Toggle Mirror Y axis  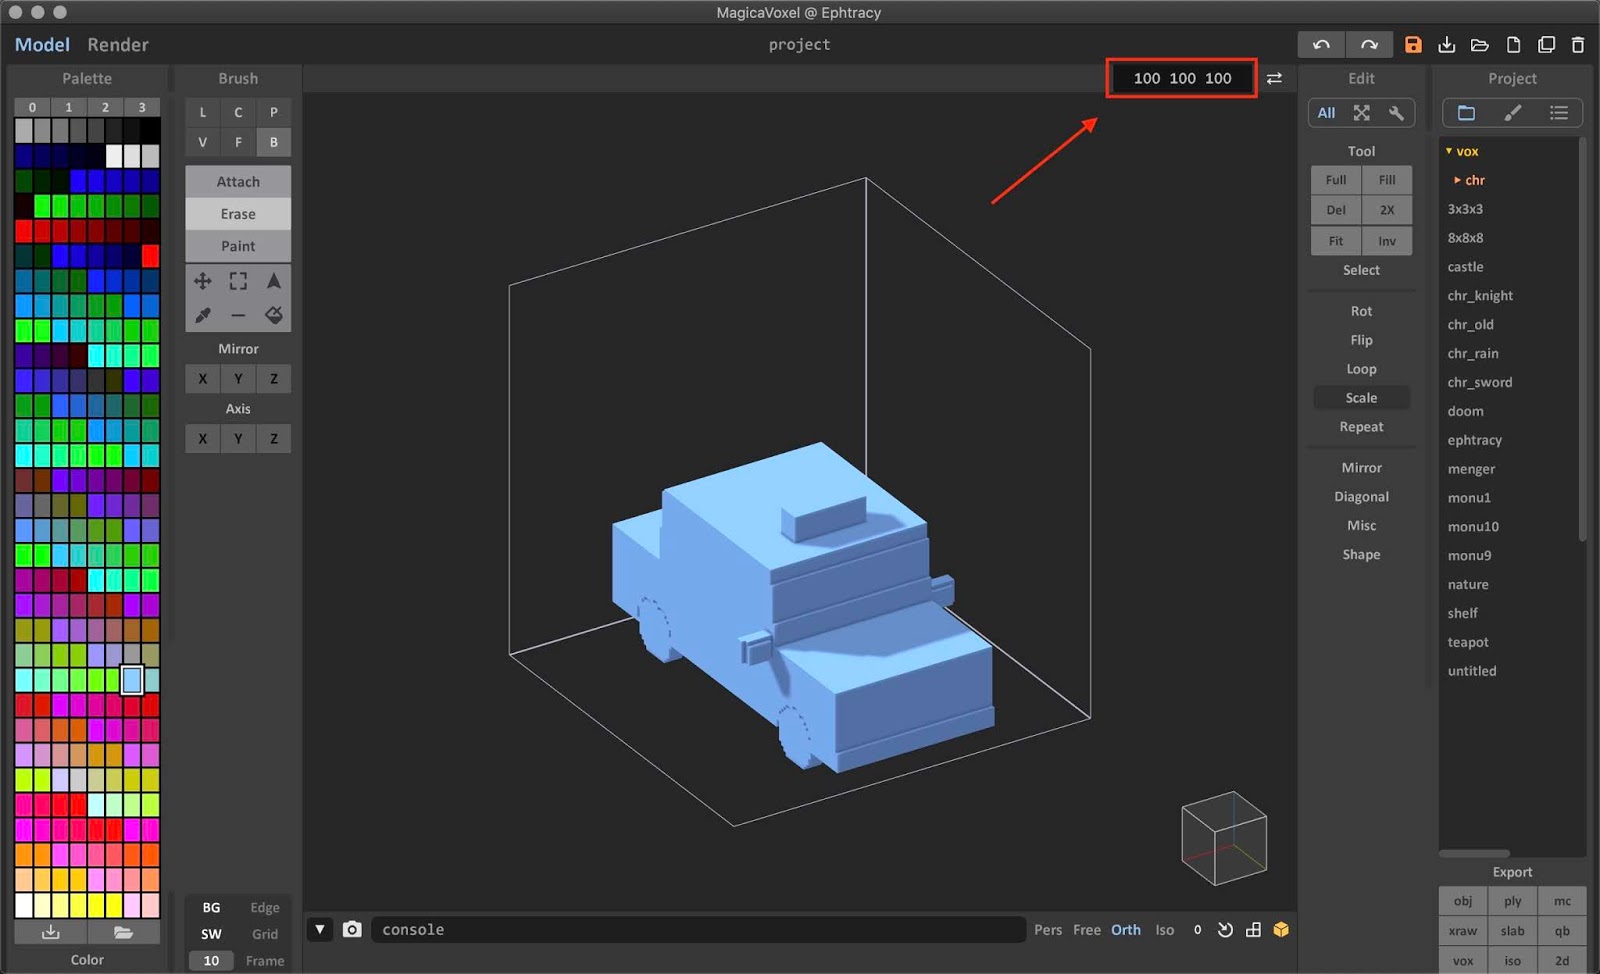(238, 379)
